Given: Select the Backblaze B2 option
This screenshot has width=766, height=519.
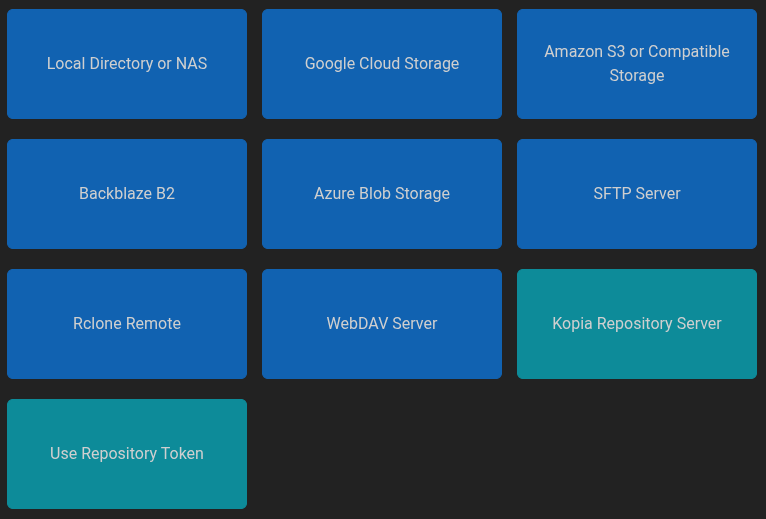Looking at the screenshot, I should pos(127,194).
